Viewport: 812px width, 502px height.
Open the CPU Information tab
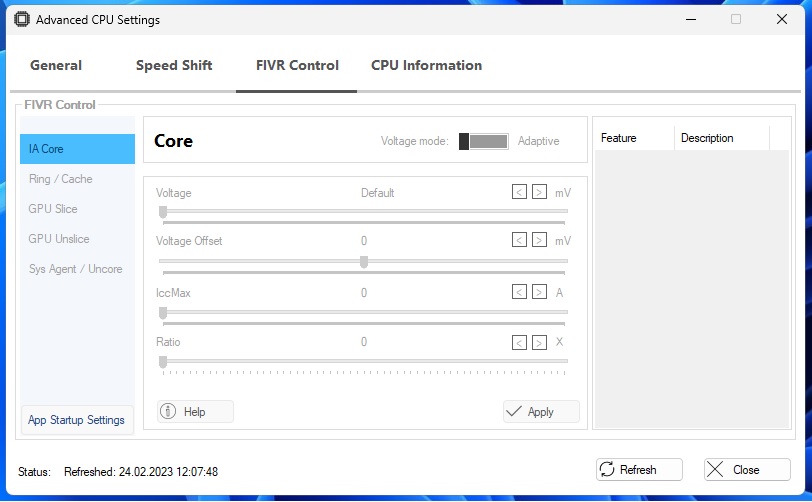427,65
